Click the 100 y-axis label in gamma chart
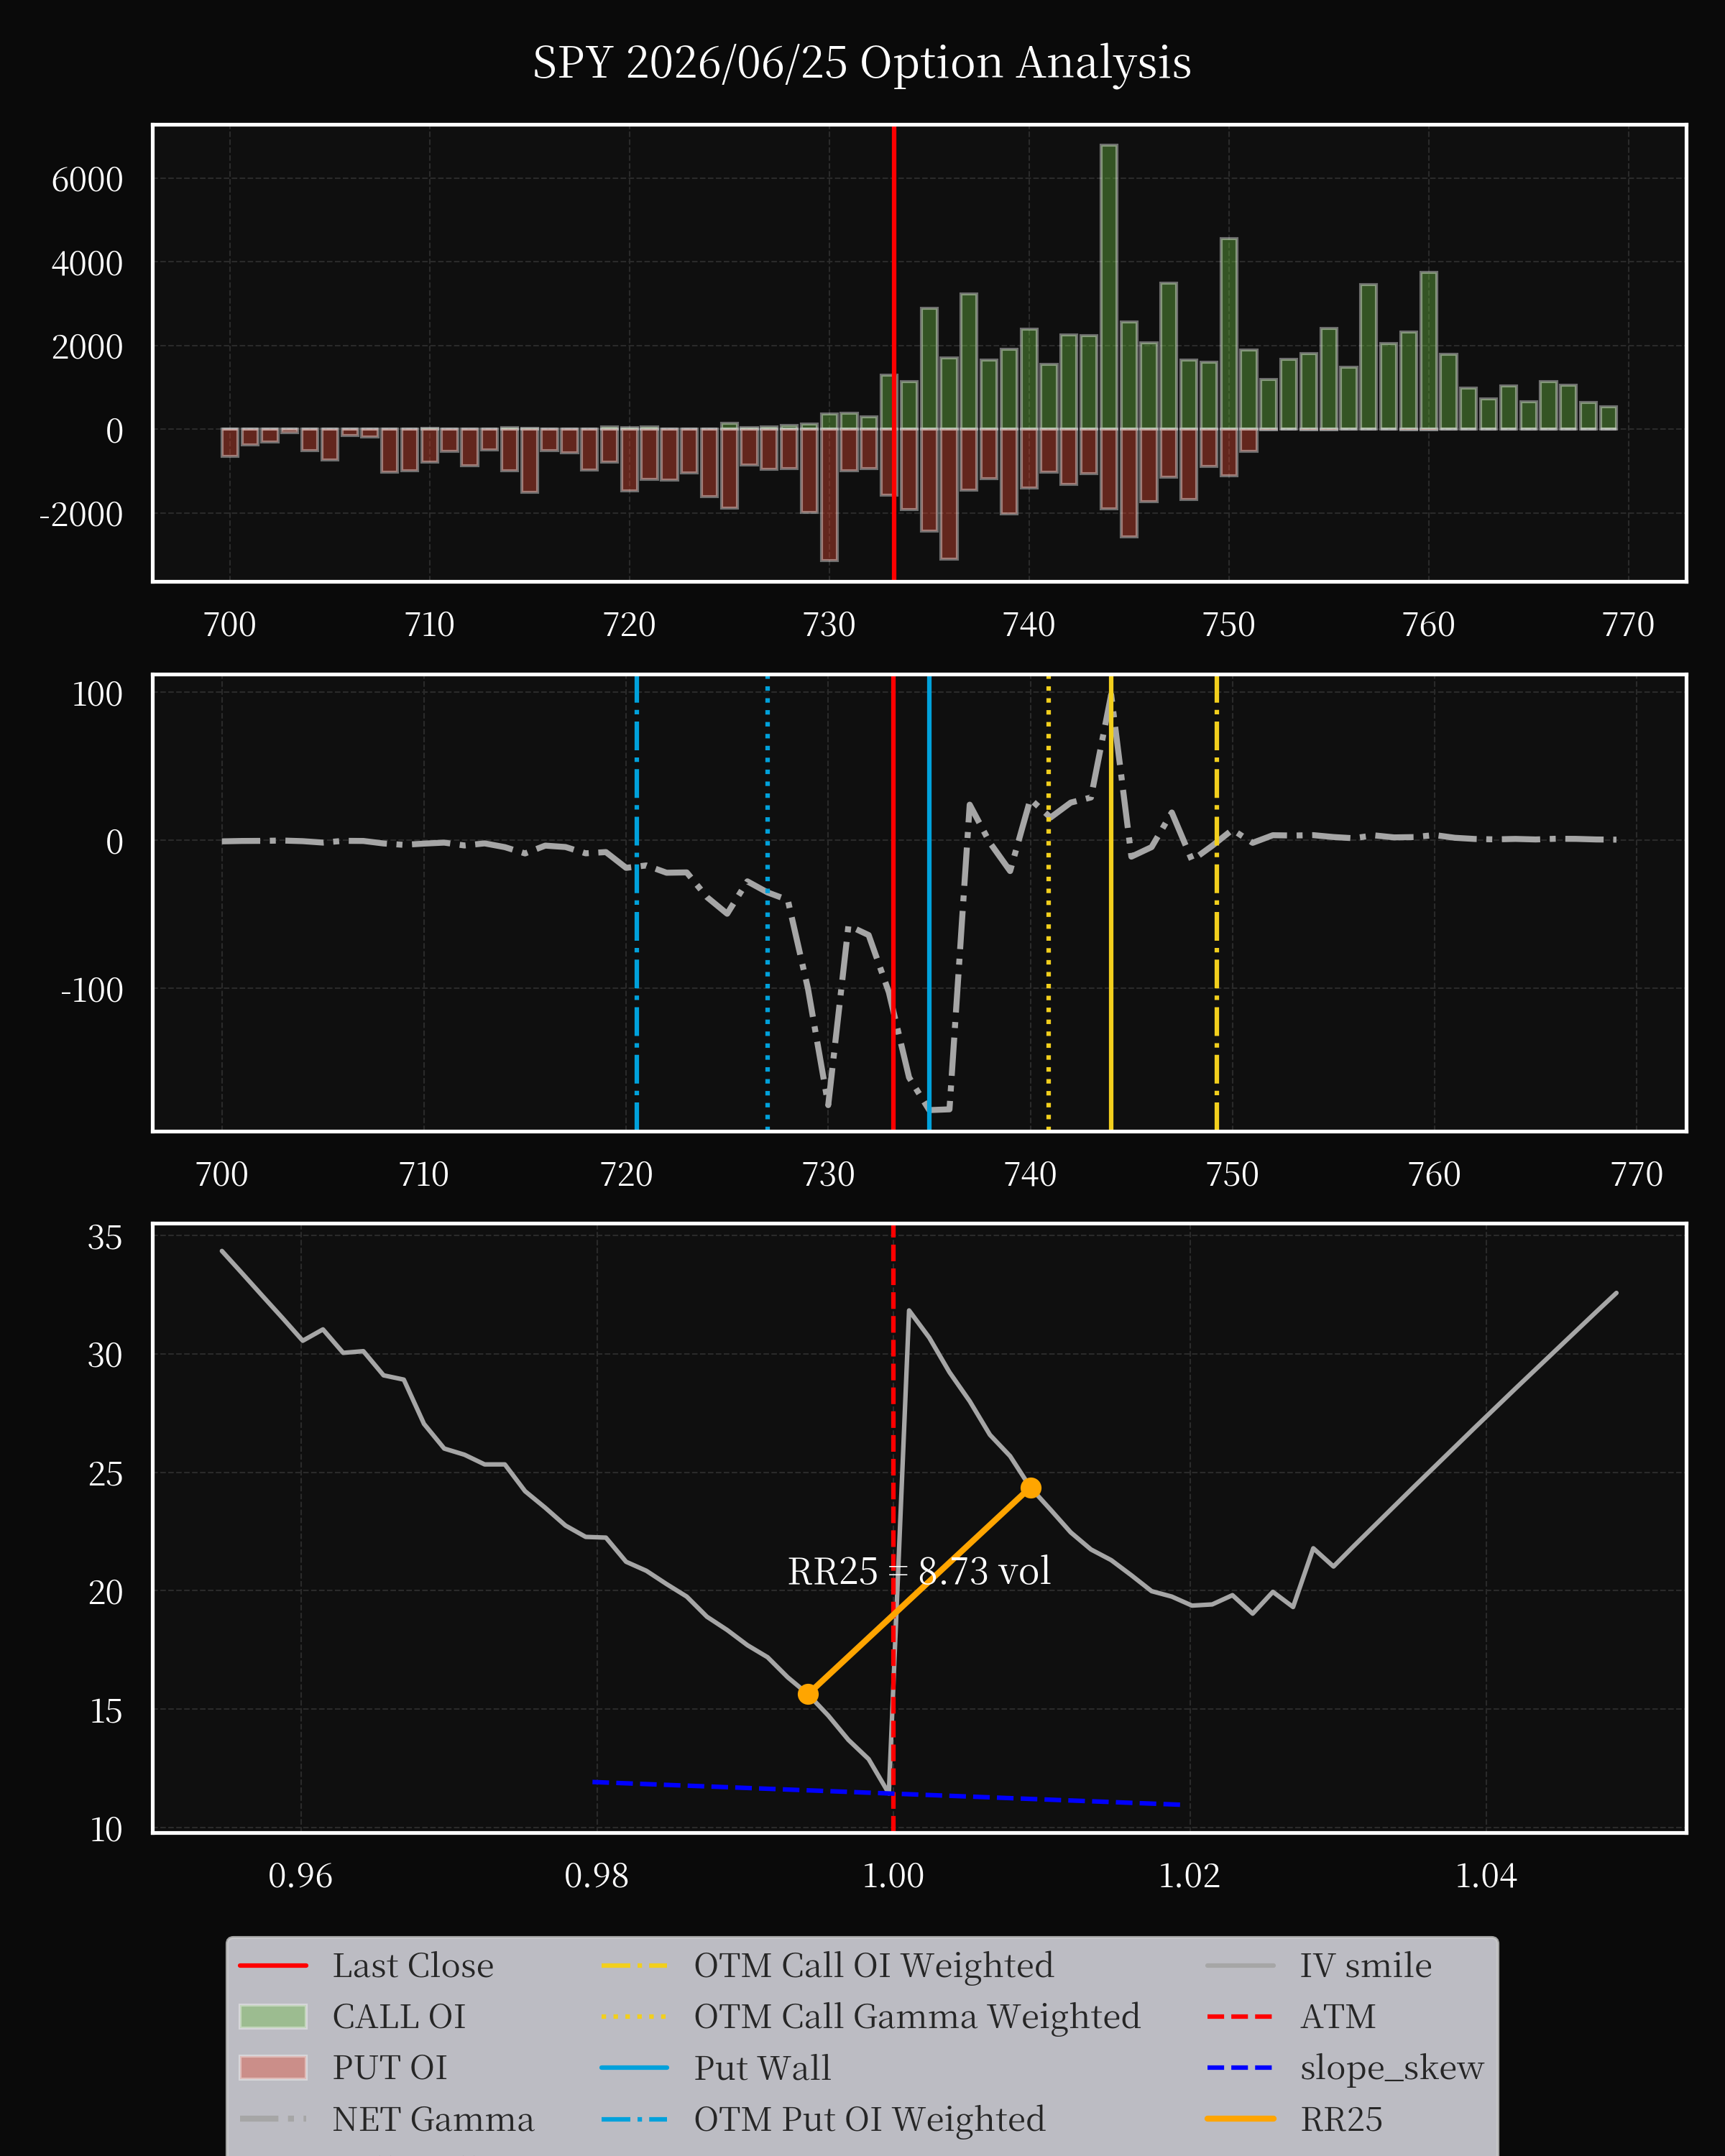Screen dimensions: 1725x2156 [97, 694]
